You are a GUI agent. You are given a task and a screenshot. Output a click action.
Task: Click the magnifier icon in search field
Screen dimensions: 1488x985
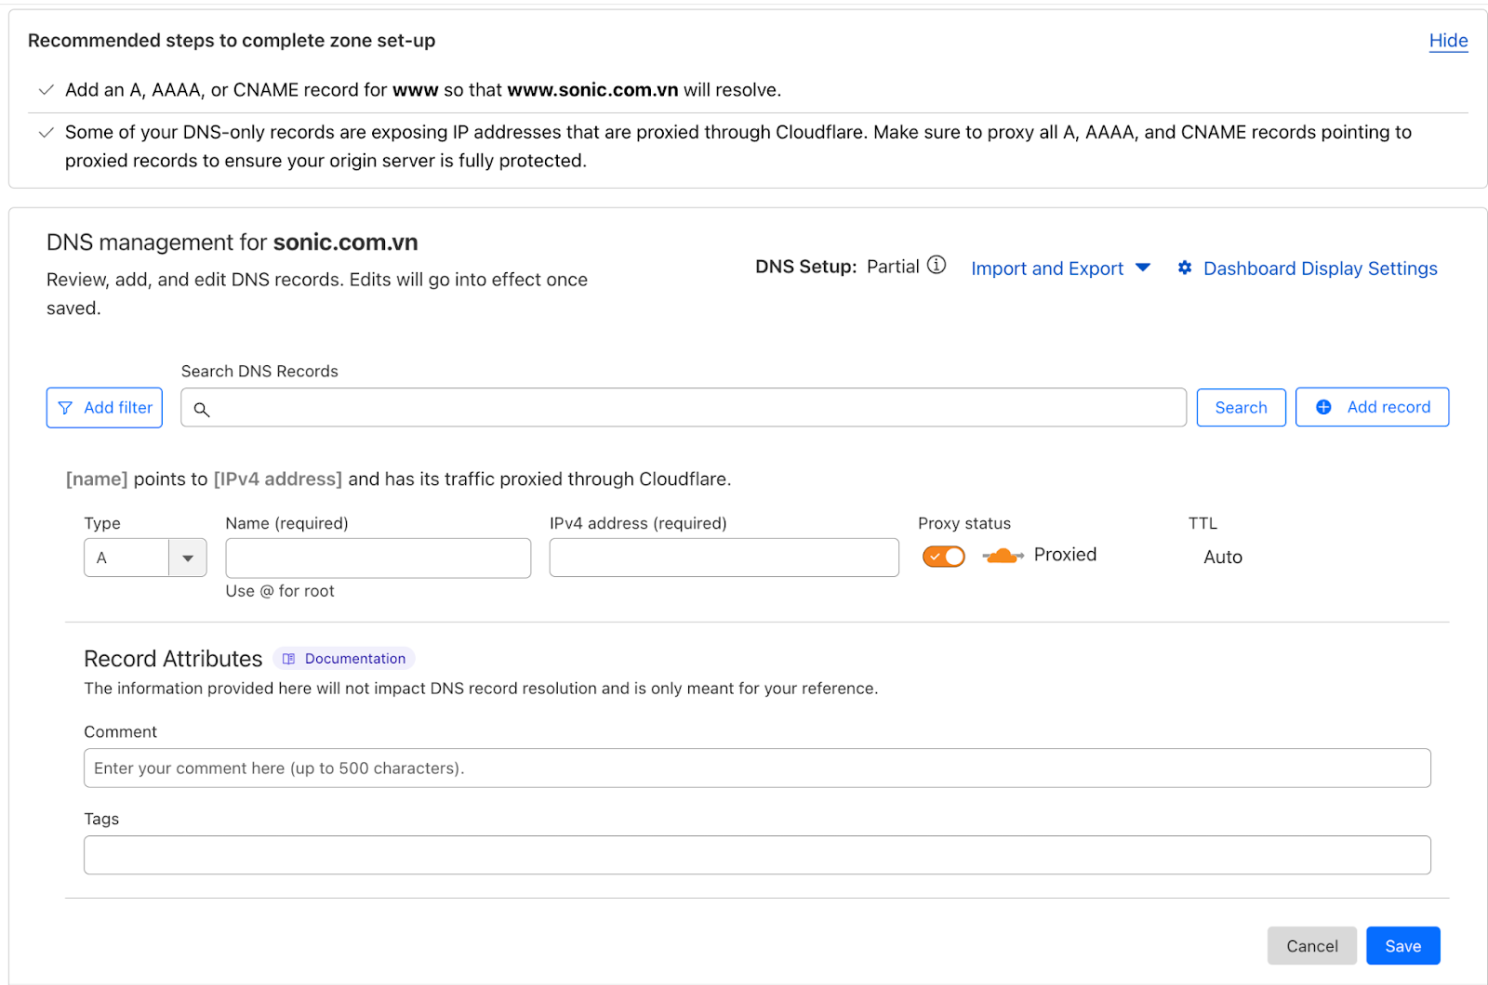(x=201, y=409)
